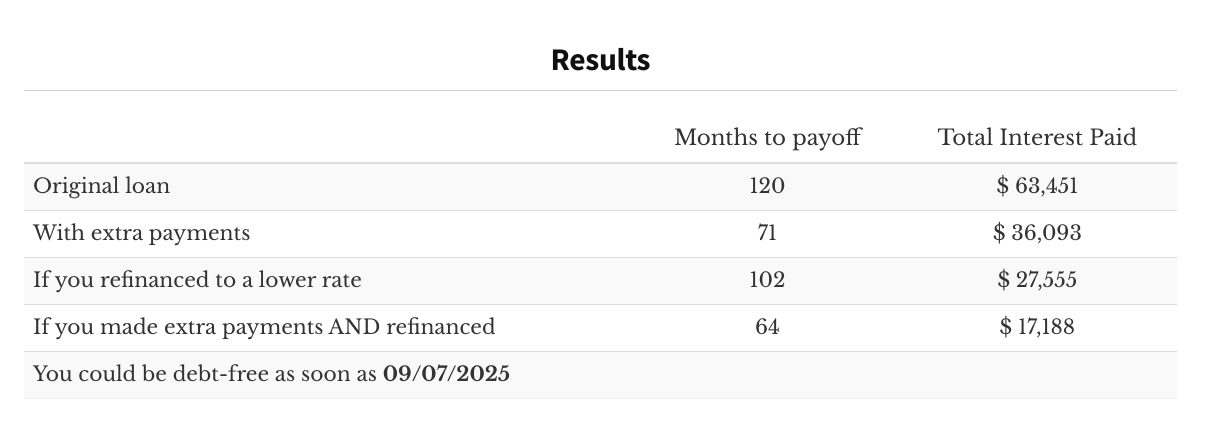Click the $ 27,555 total interest value
The width and height of the screenshot is (1214, 421).
[x=1037, y=280]
